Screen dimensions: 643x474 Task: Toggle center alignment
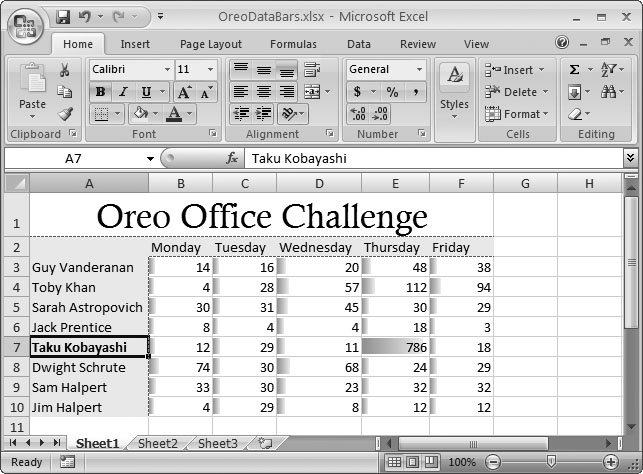click(x=264, y=92)
